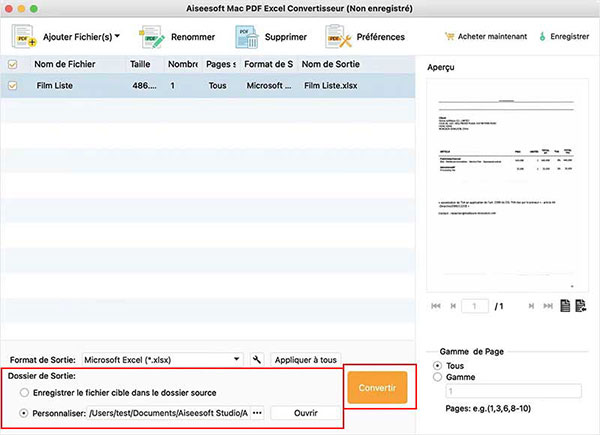Click the Acheter maintenant link
The image size is (600, 435).
pyautogui.click(x=492, y=36)
